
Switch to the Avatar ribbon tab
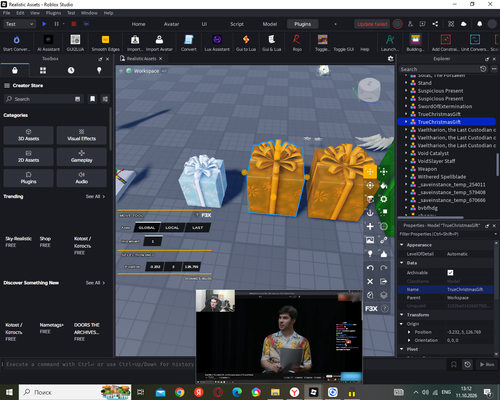point(171,24)
